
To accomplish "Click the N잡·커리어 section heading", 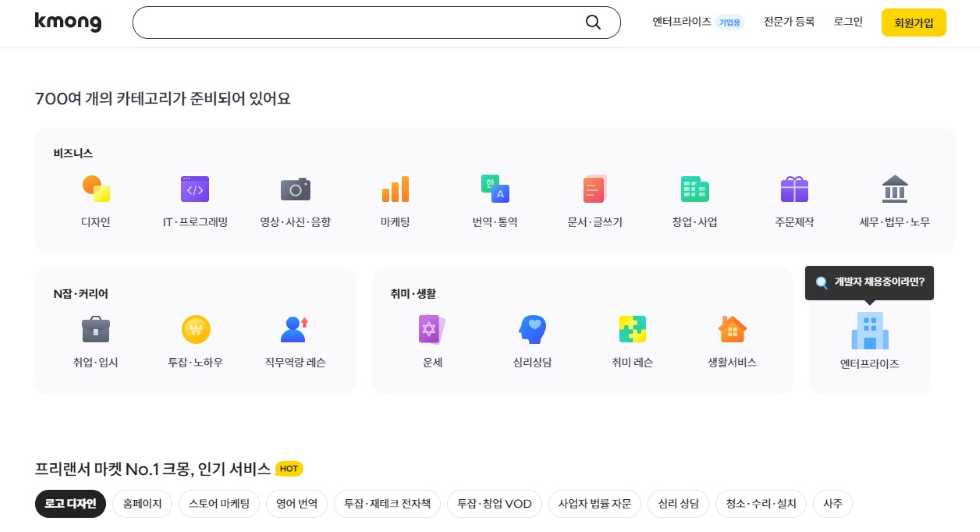I will tap(81, 294).
